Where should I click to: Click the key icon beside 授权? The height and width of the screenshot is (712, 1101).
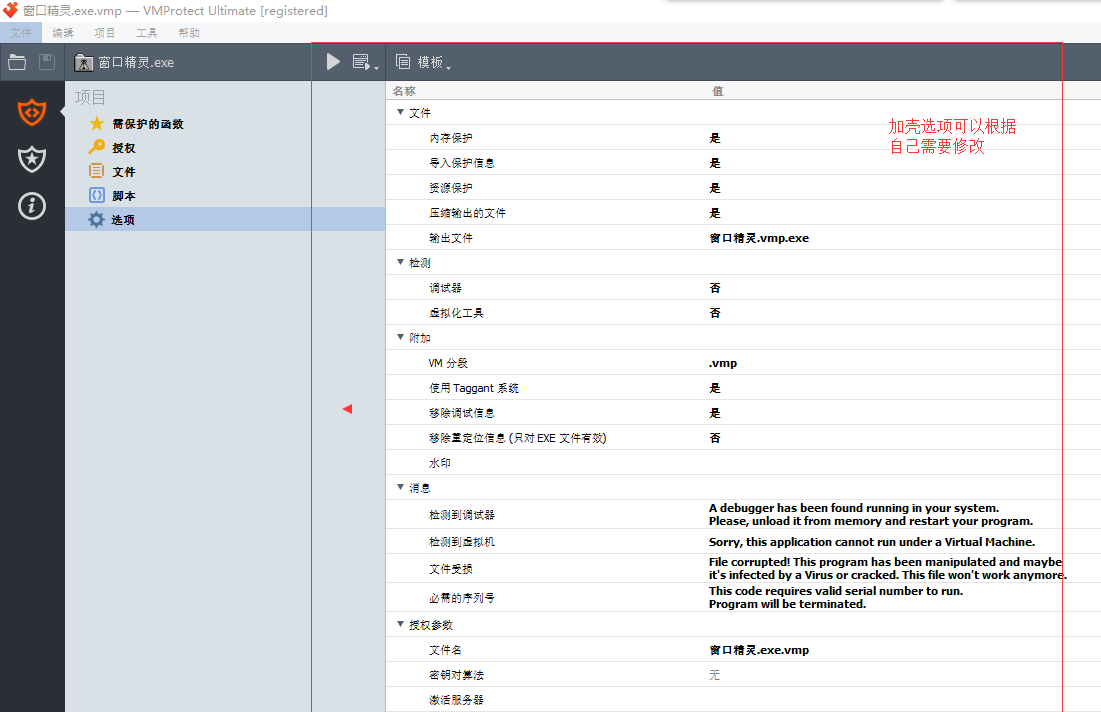(x=97, y=147)
